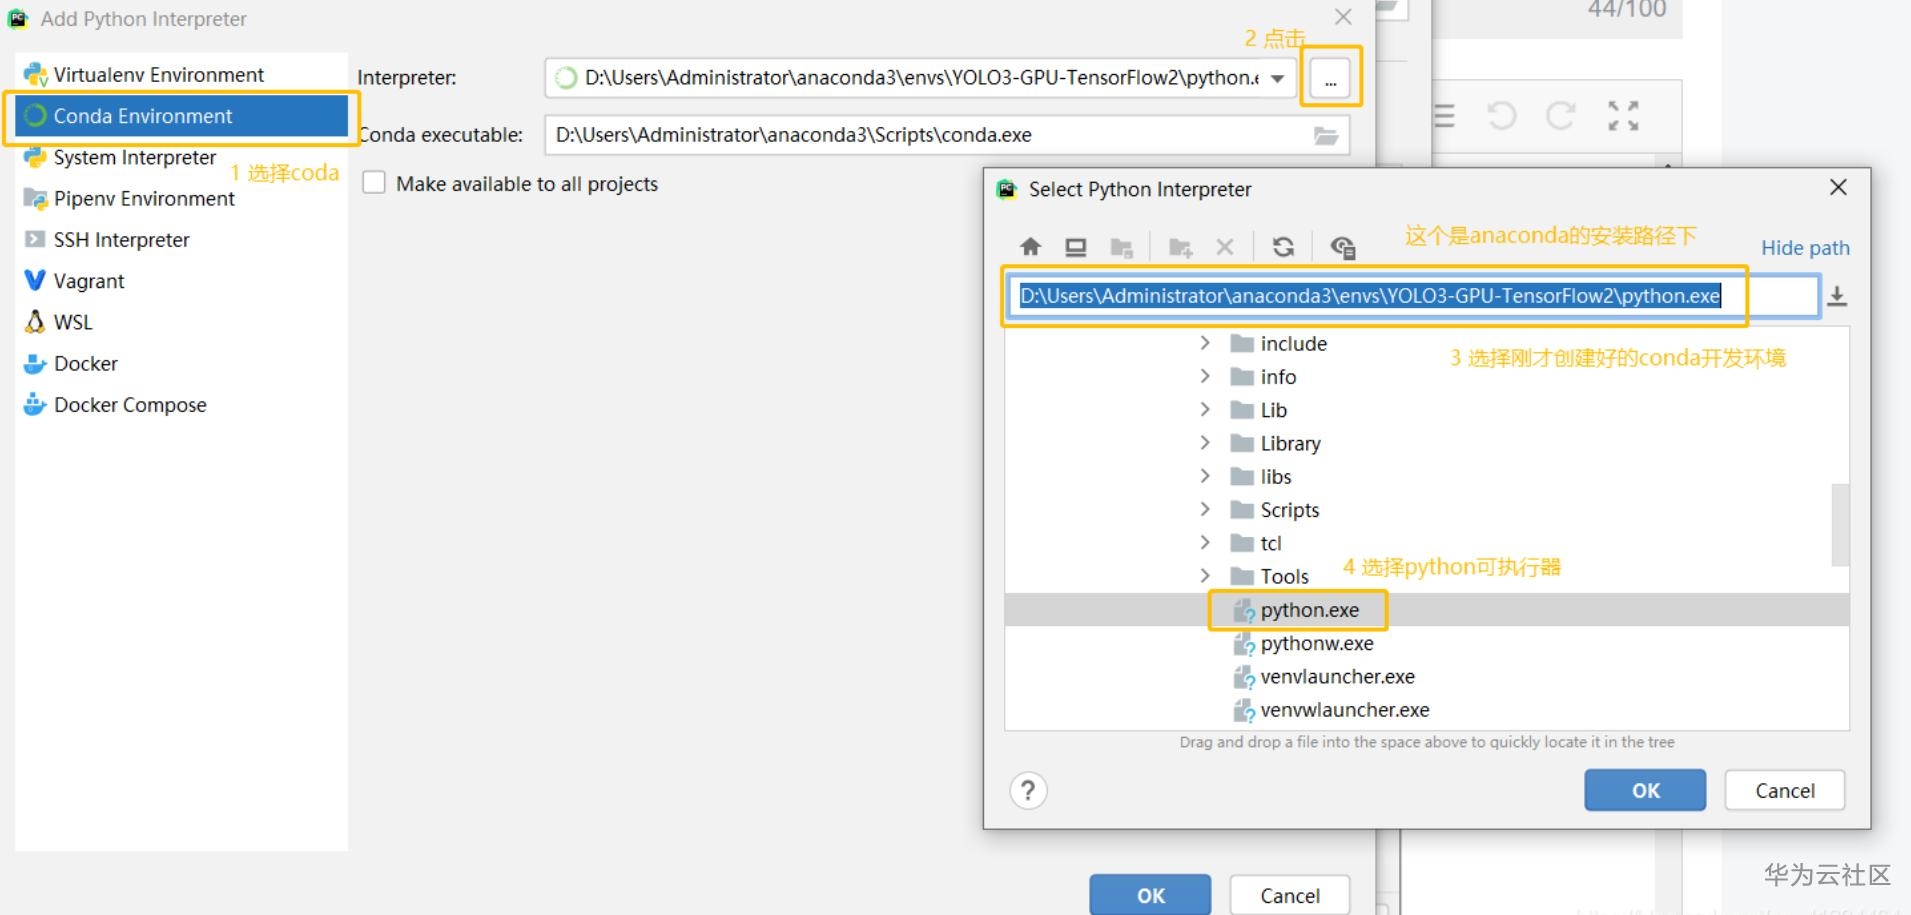The width and height of the screenshot is (1911, 915).
Task: Cancel the Select Python Interpreter dialog
Action: 1785,790
